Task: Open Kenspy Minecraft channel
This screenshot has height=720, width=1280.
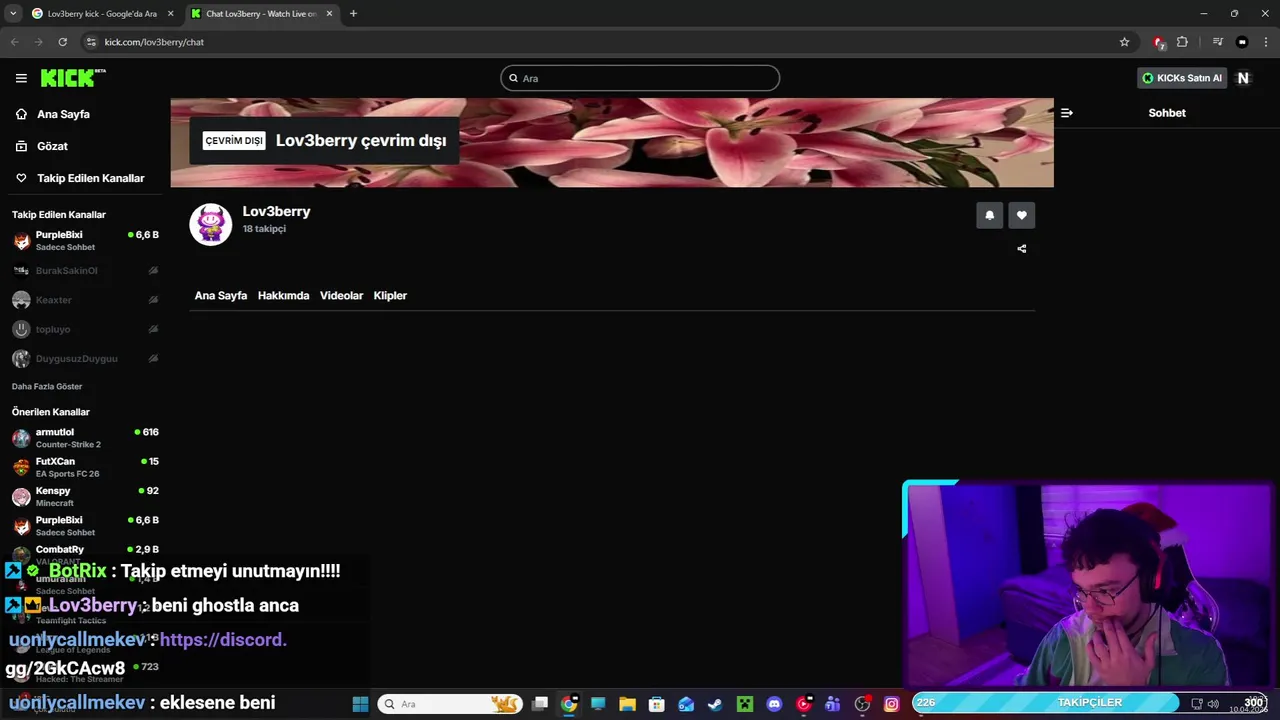Action: (x=85, y=496)
